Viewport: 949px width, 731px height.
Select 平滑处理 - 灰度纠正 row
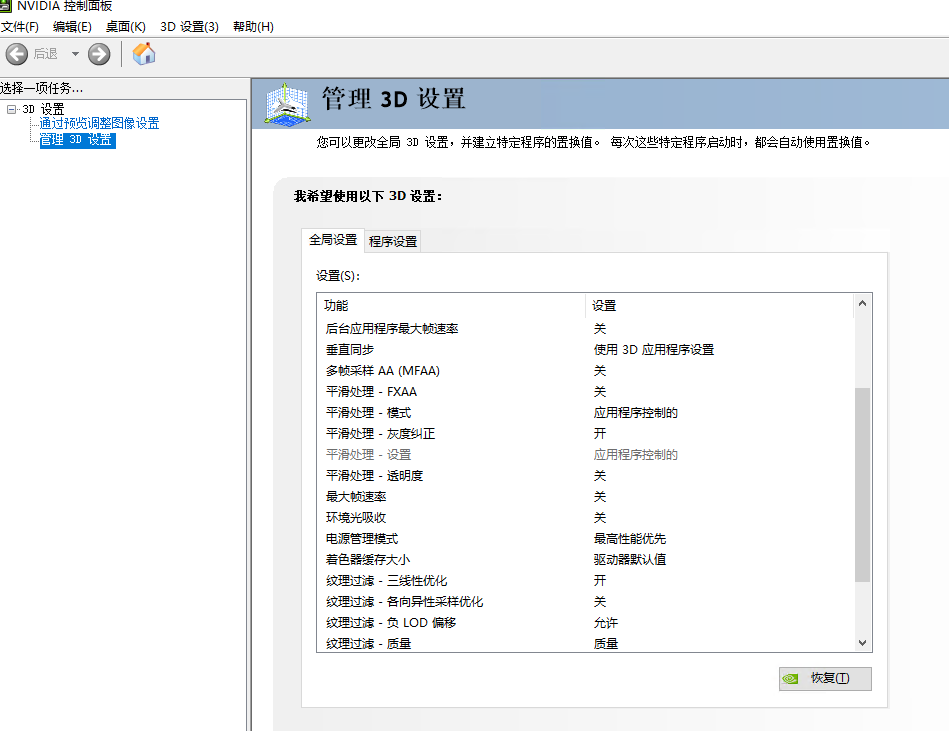tap(585, 434)
